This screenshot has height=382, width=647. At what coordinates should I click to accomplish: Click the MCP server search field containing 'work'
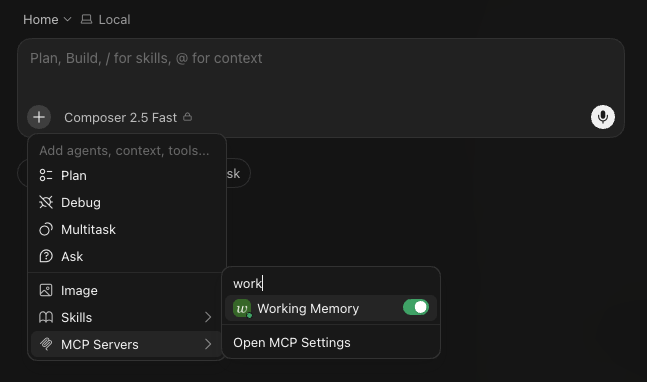tap(331, 283)
